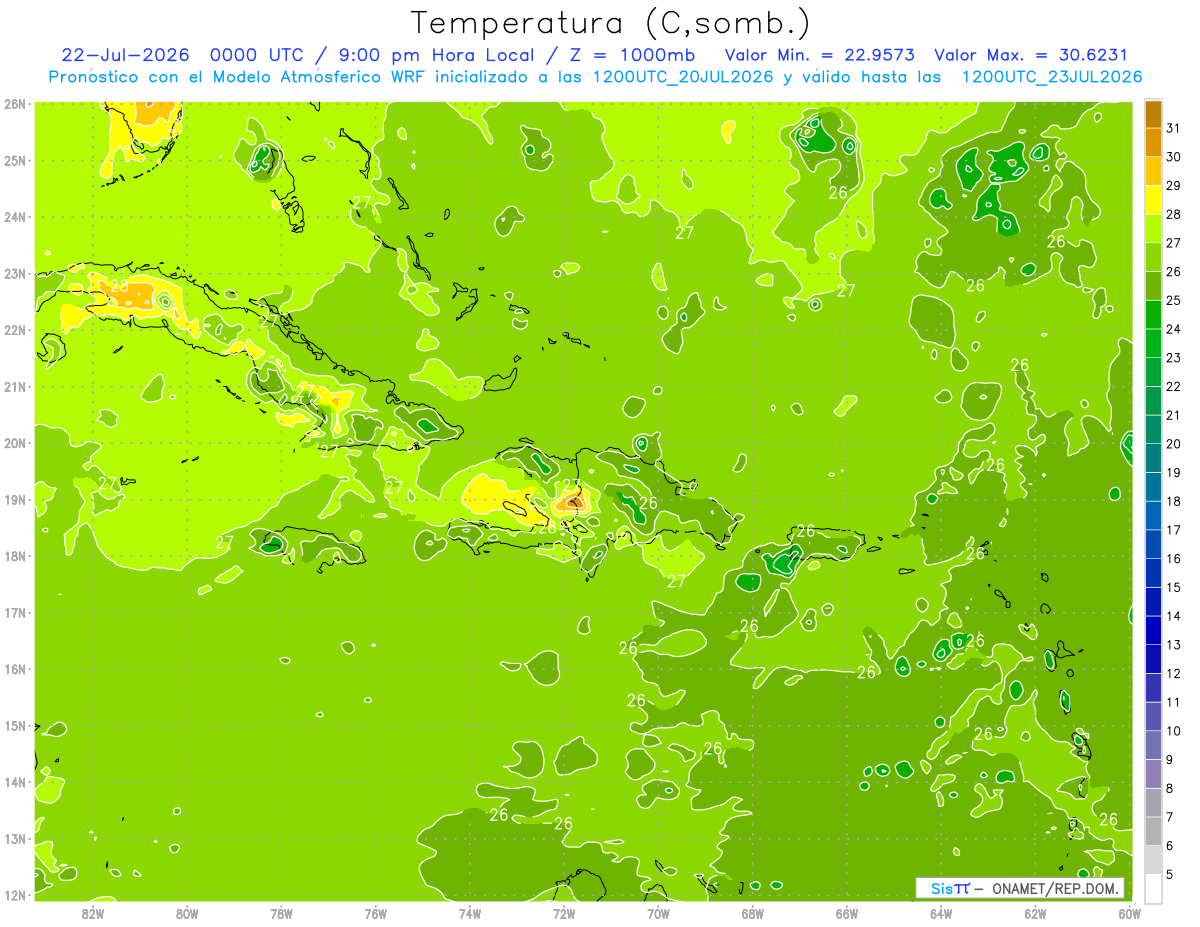Click the '70W' longitude axis label

pos(658,913)
